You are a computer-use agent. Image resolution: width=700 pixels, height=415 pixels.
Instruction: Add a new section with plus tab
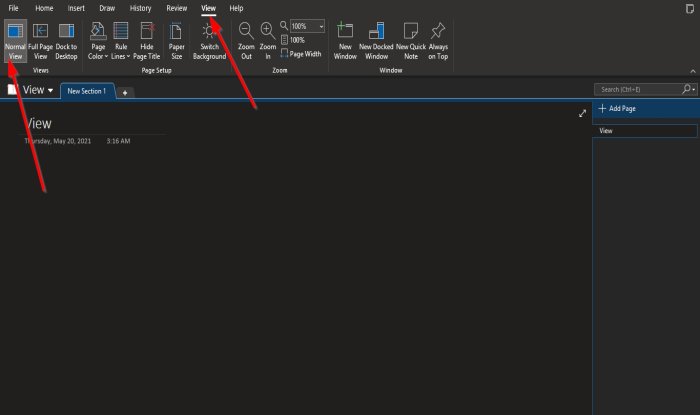(125, 93)
